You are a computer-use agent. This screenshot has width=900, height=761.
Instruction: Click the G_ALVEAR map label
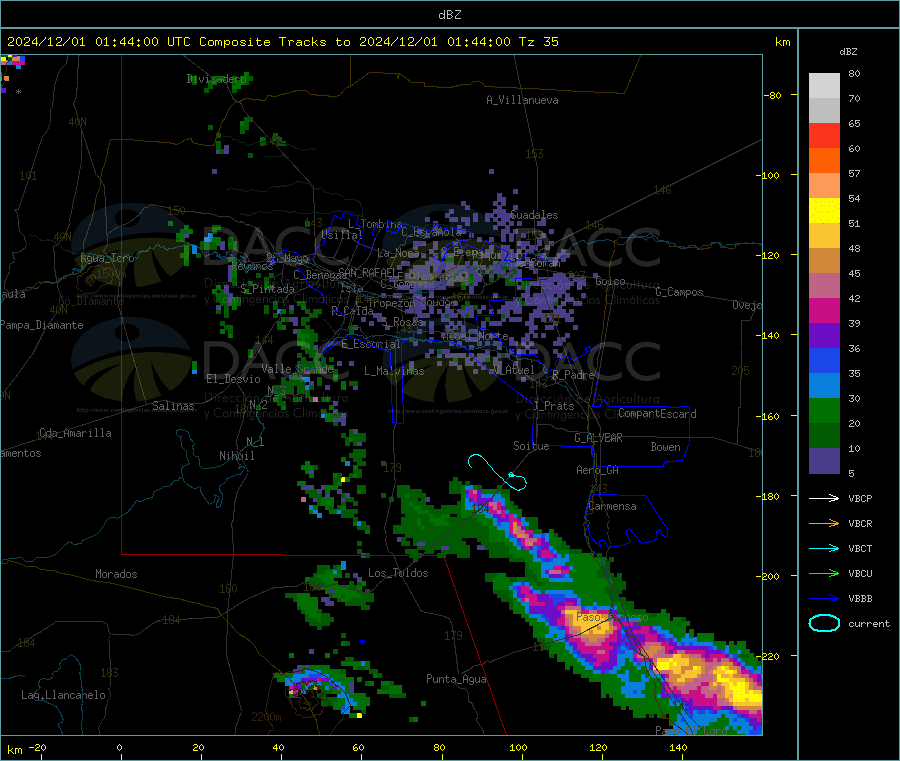598,438
